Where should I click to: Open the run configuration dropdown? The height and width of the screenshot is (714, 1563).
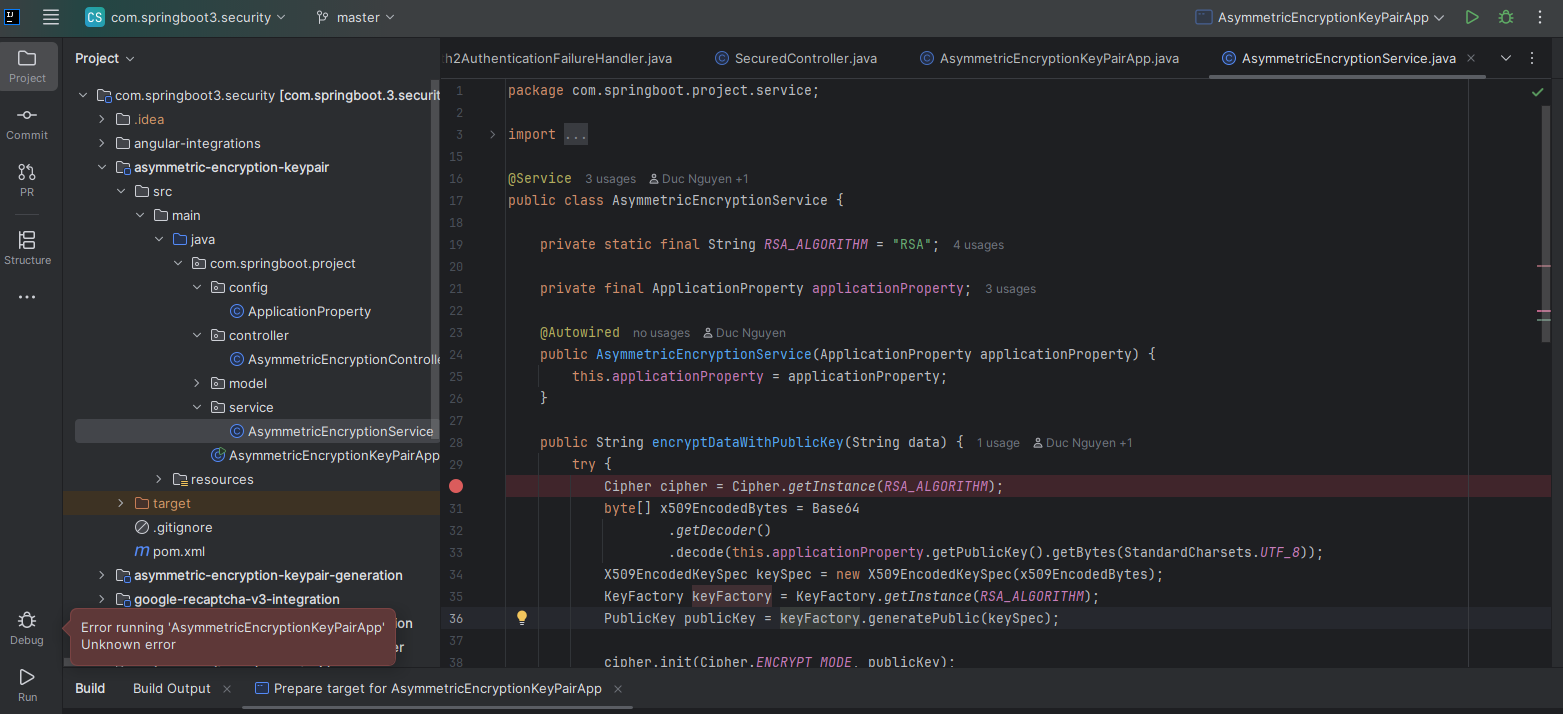point(1322,17)
